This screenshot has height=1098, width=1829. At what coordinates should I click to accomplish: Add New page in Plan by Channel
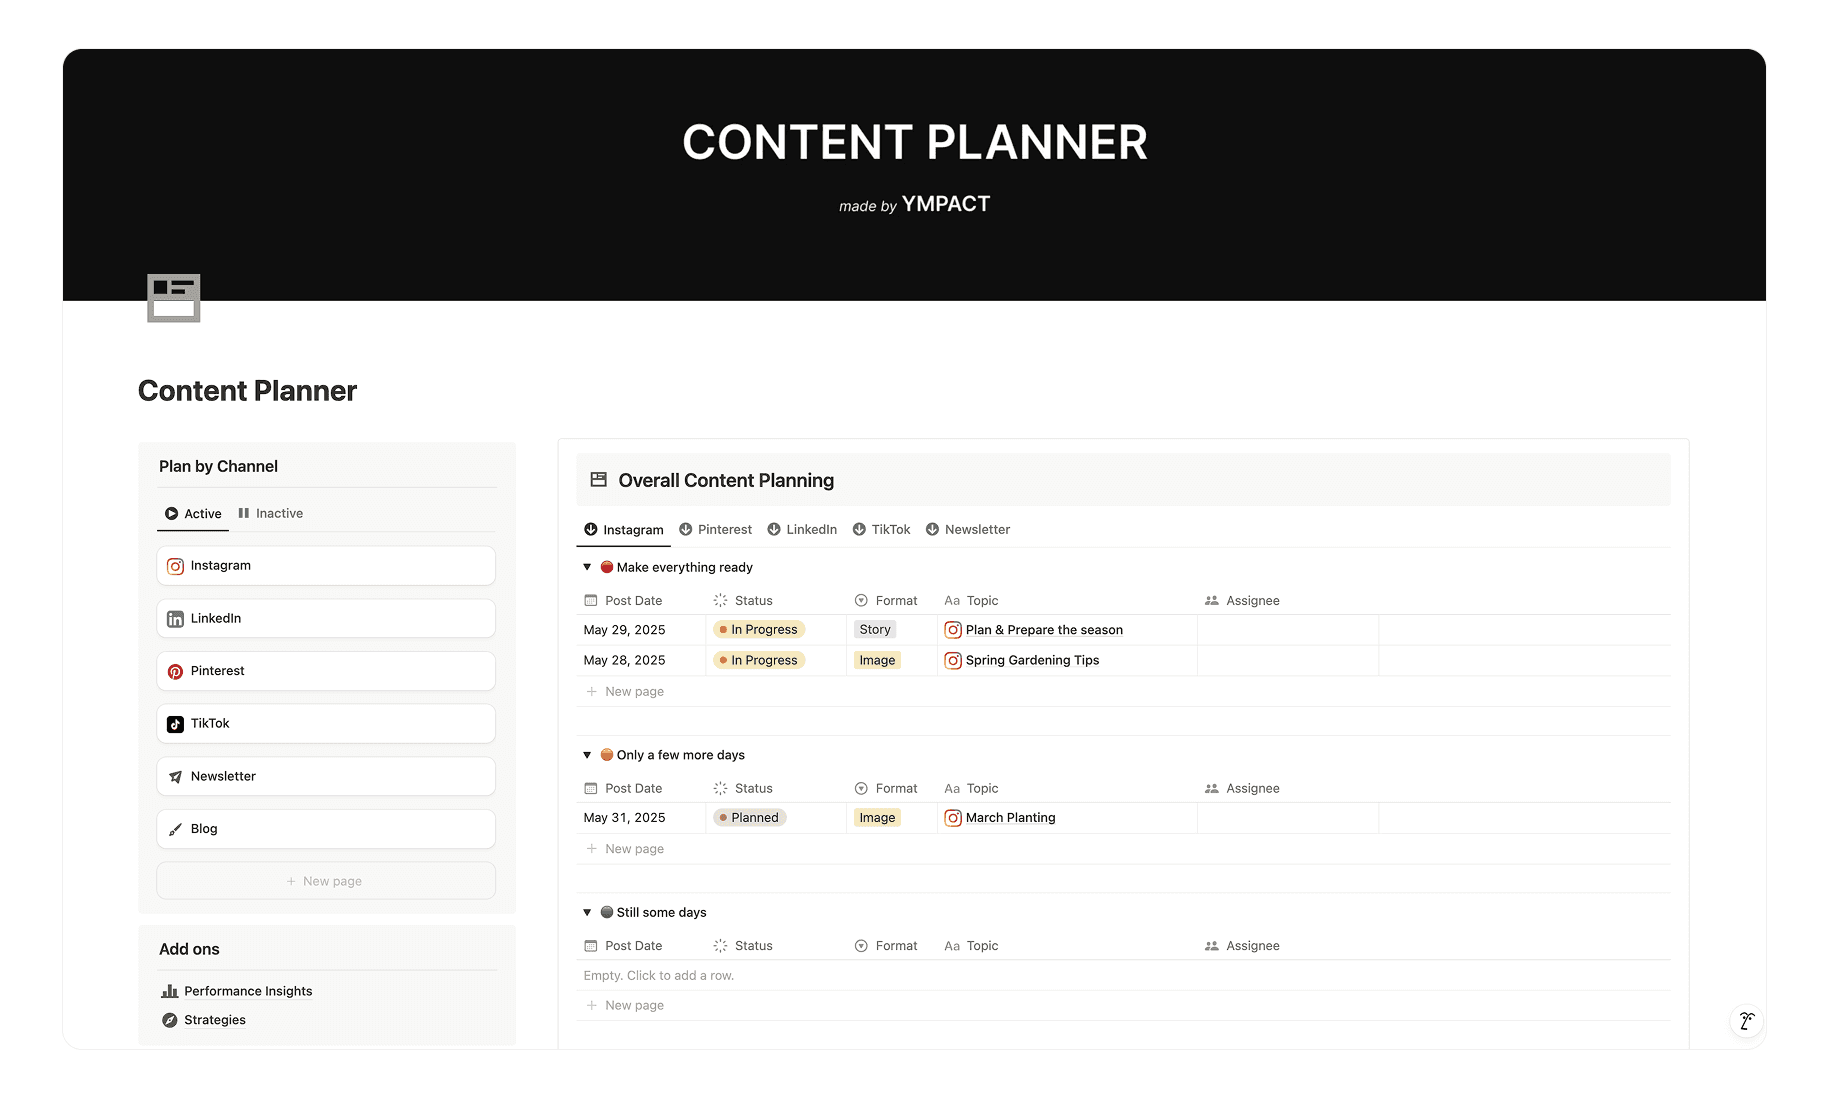326,881
